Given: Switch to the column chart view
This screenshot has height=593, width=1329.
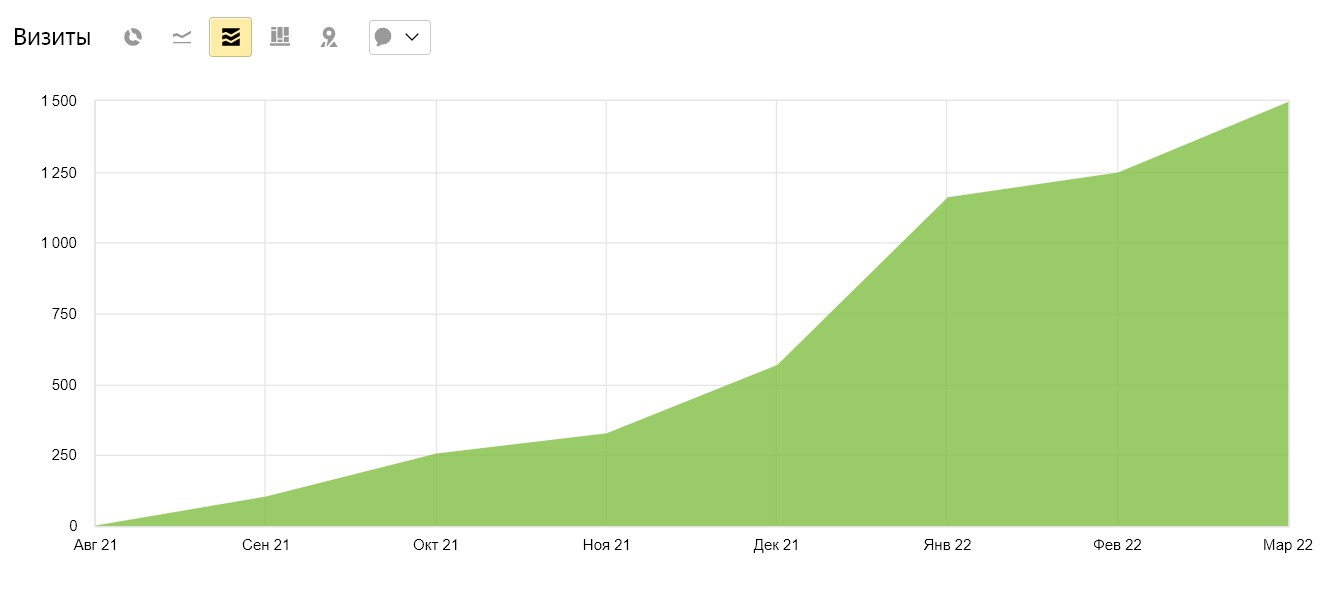Looking at the screenshot, I should pos(280,38).
